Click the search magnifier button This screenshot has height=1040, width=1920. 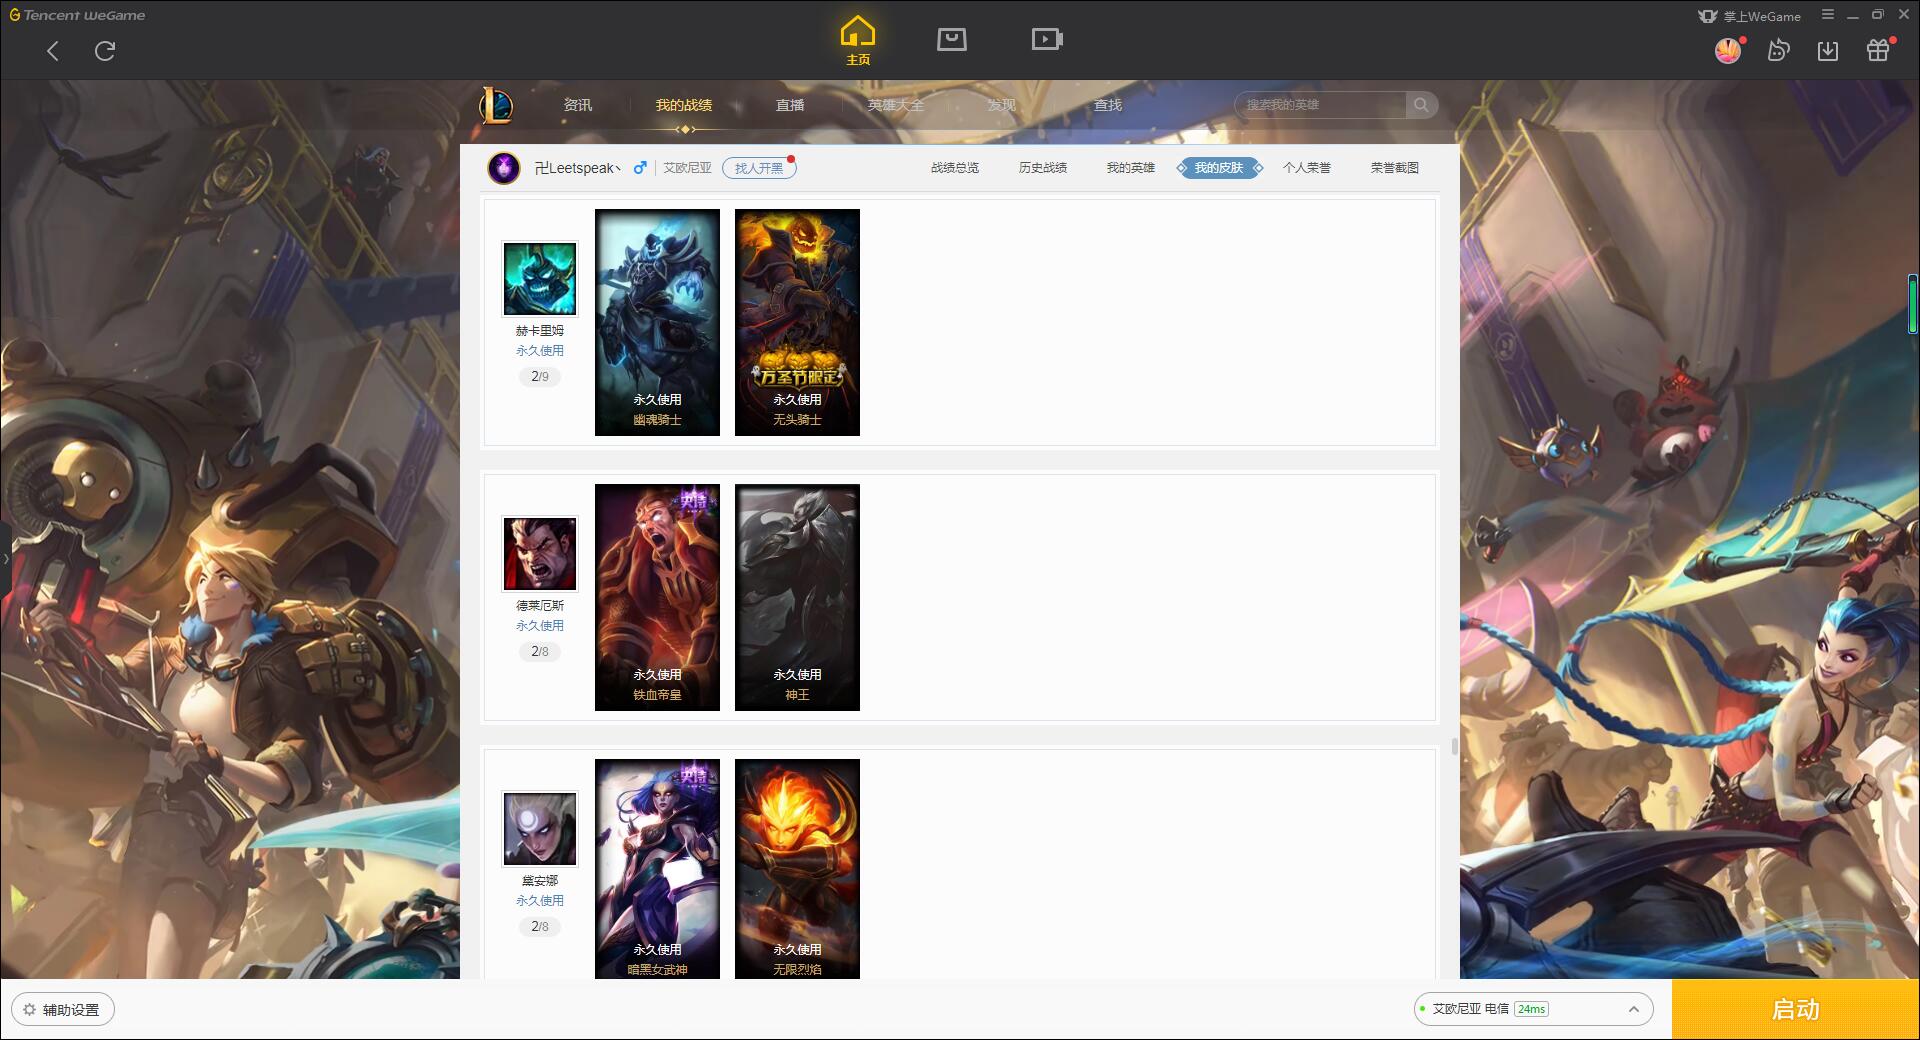1421,105
